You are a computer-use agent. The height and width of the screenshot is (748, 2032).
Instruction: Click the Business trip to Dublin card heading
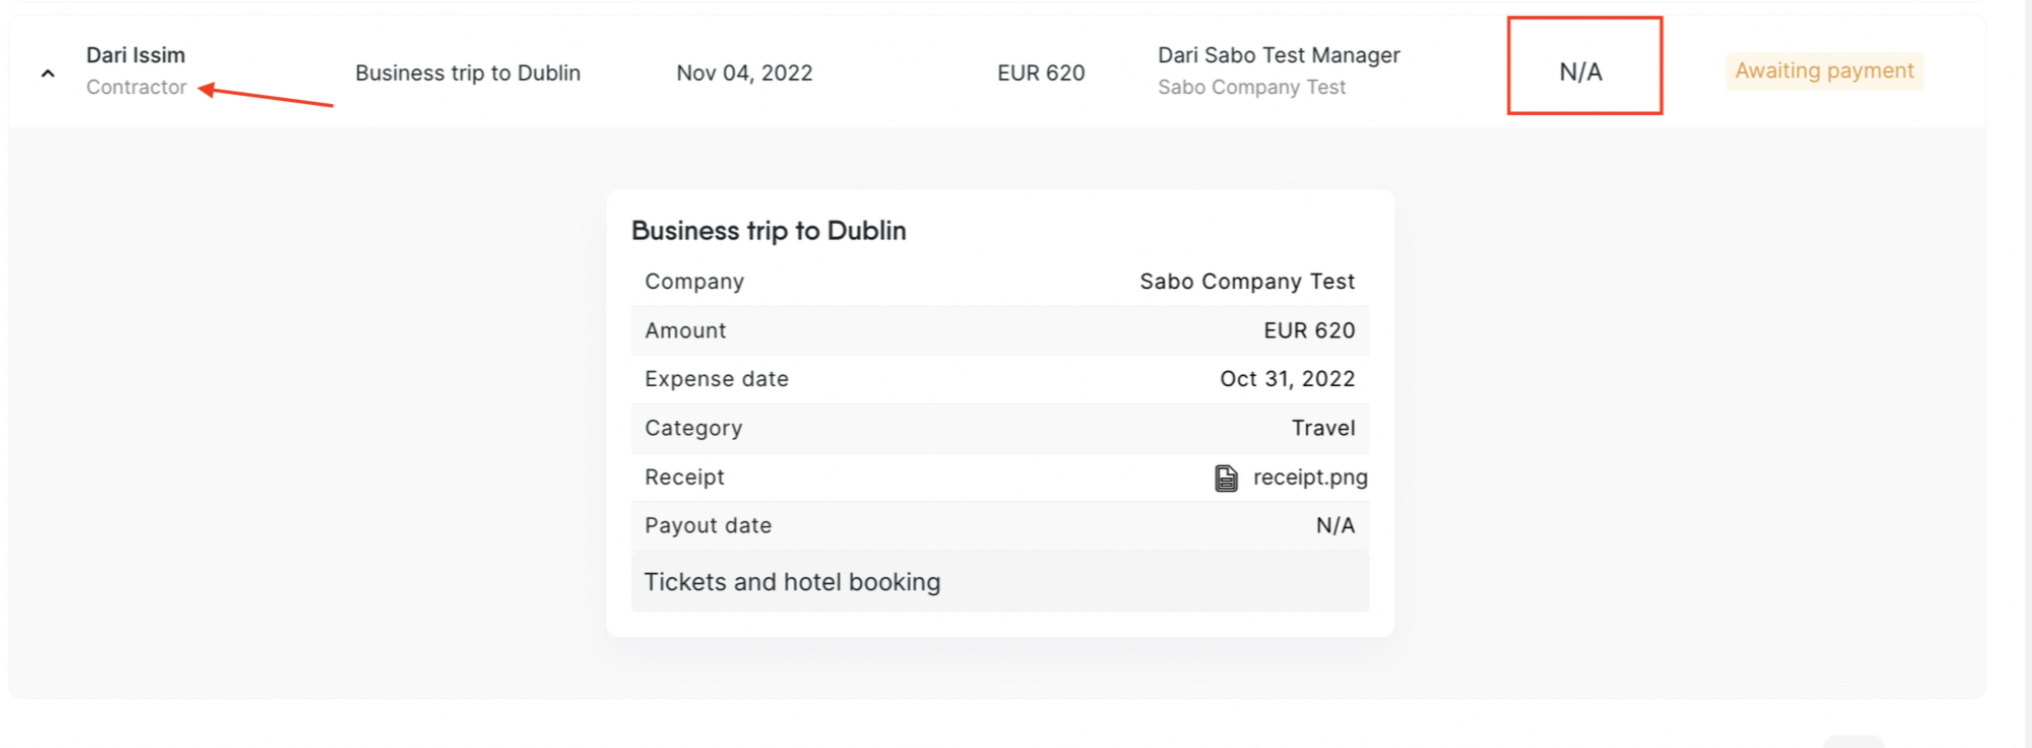[768, 231]
